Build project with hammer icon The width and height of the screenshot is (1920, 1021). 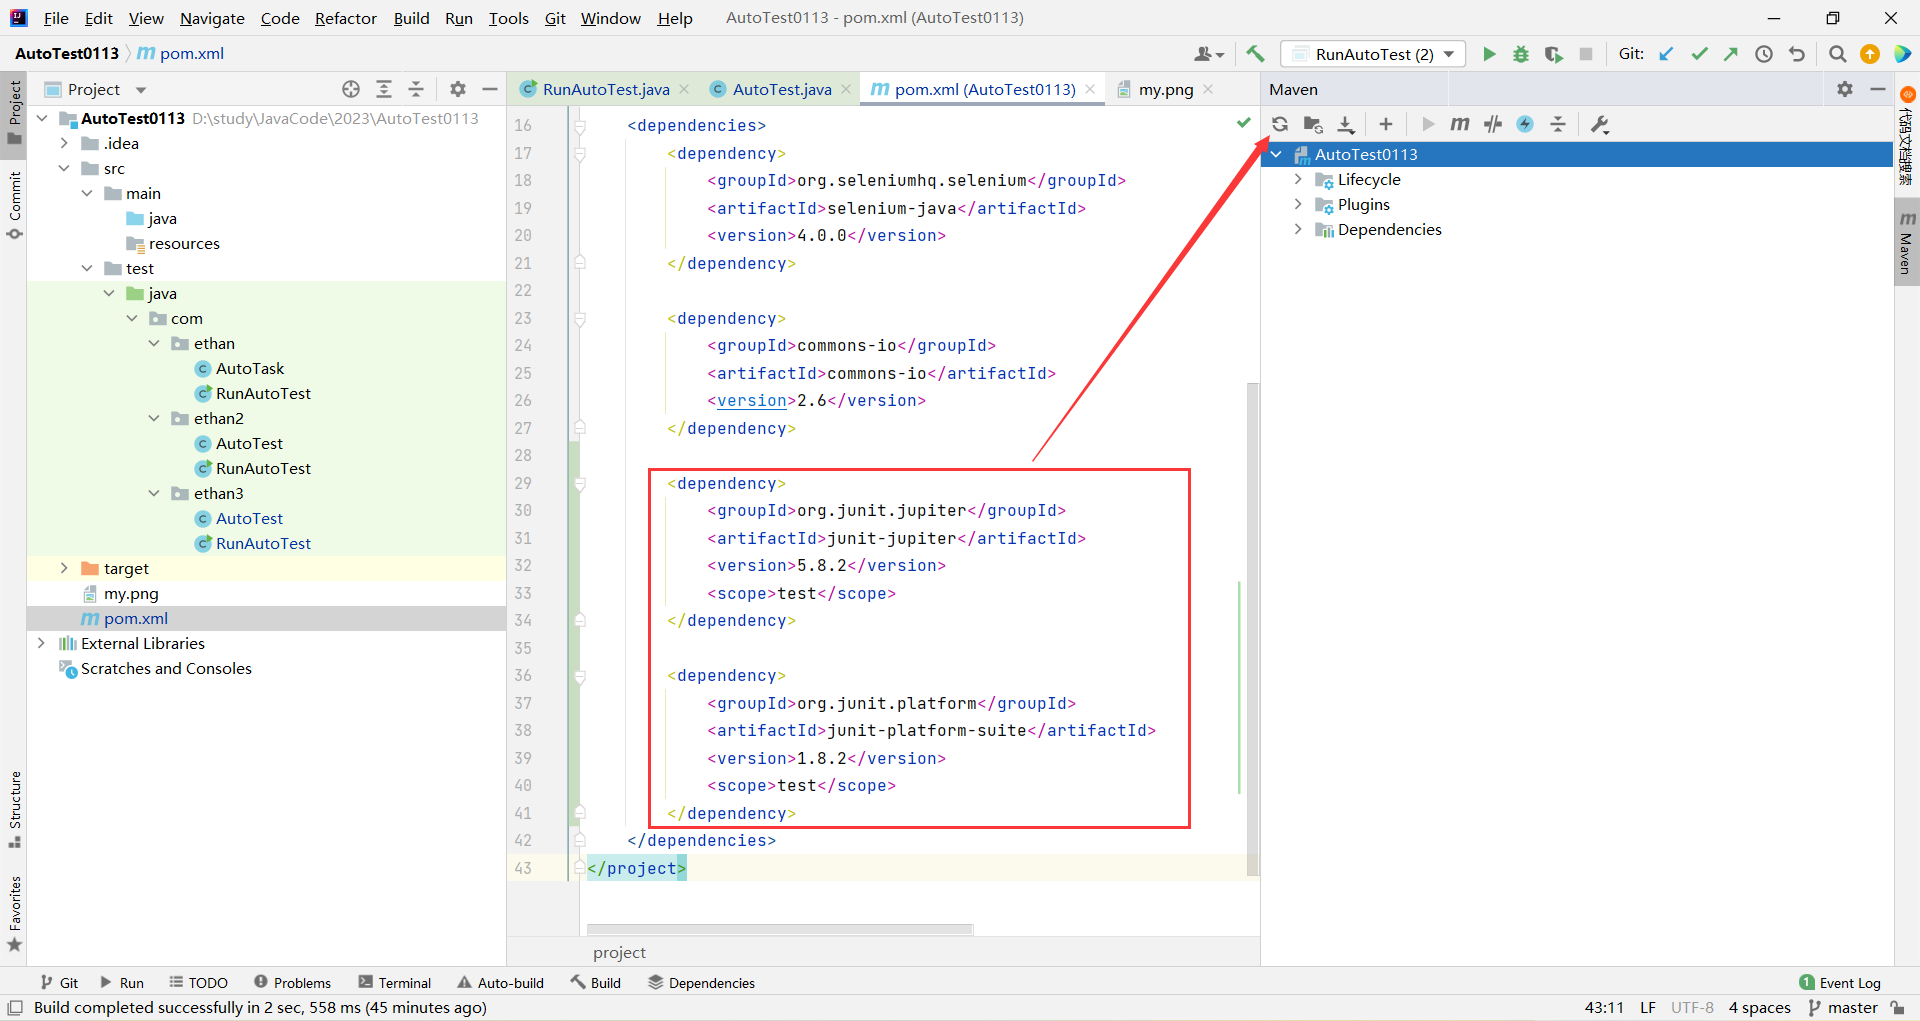coord(1255,54)
